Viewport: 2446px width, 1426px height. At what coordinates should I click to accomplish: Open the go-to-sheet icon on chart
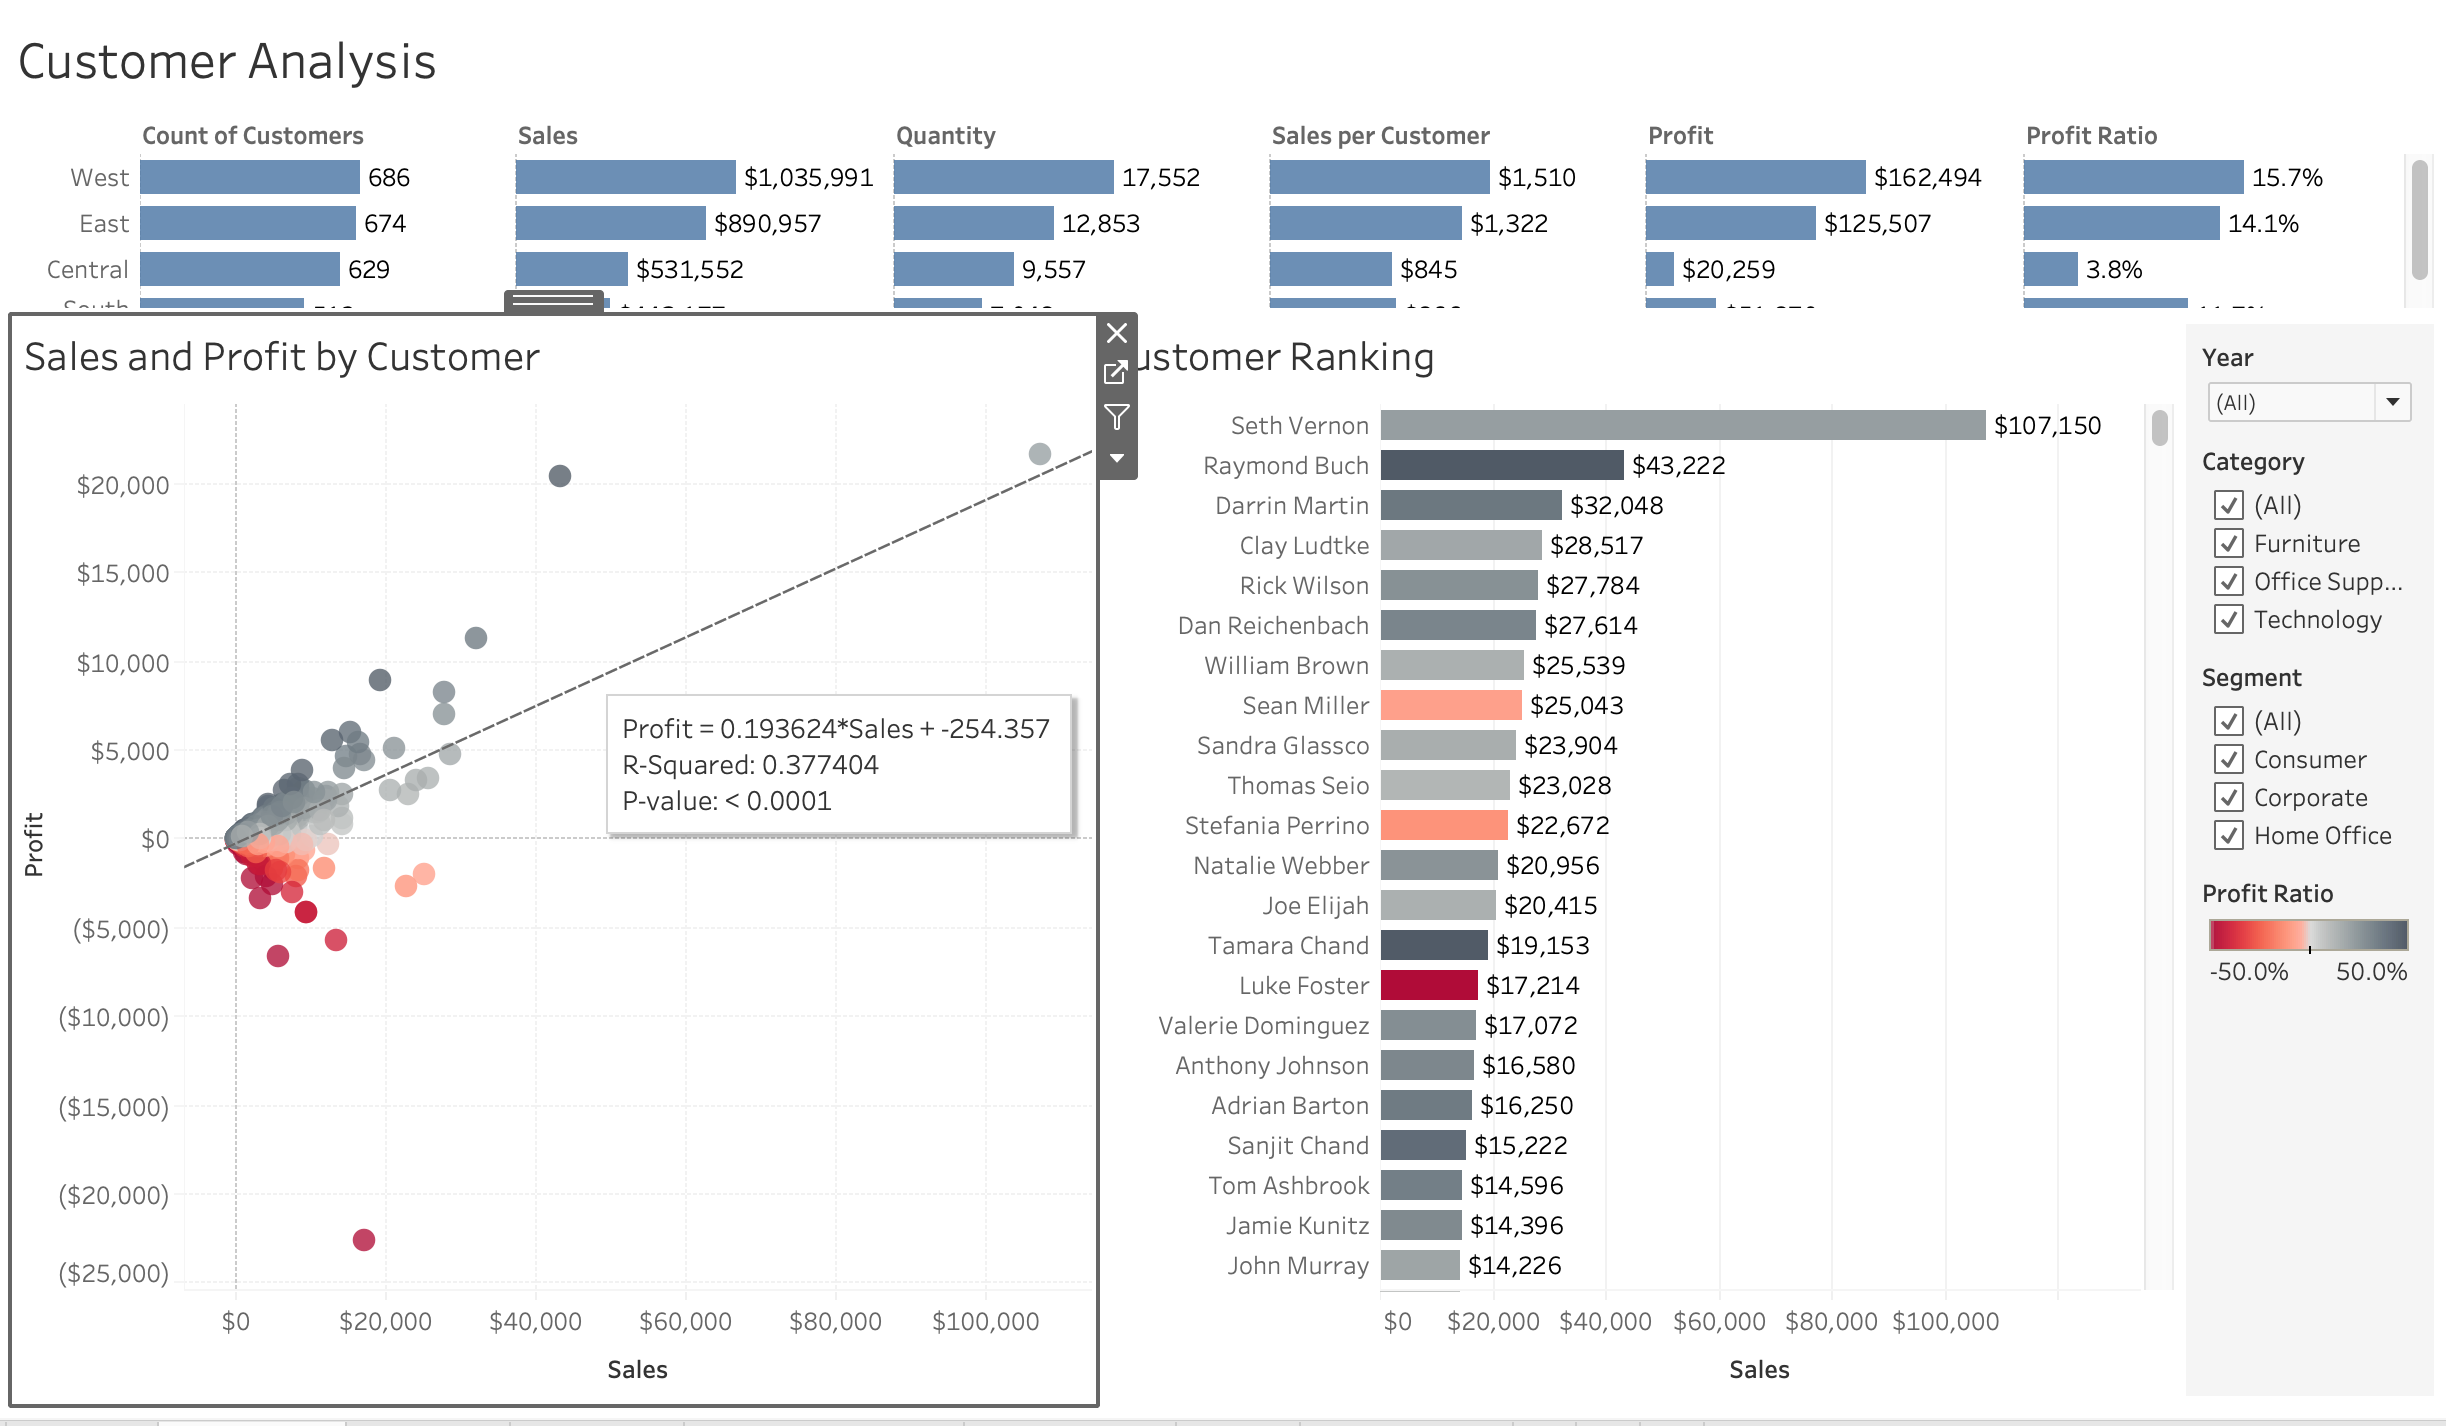[x=1116, y=373]
